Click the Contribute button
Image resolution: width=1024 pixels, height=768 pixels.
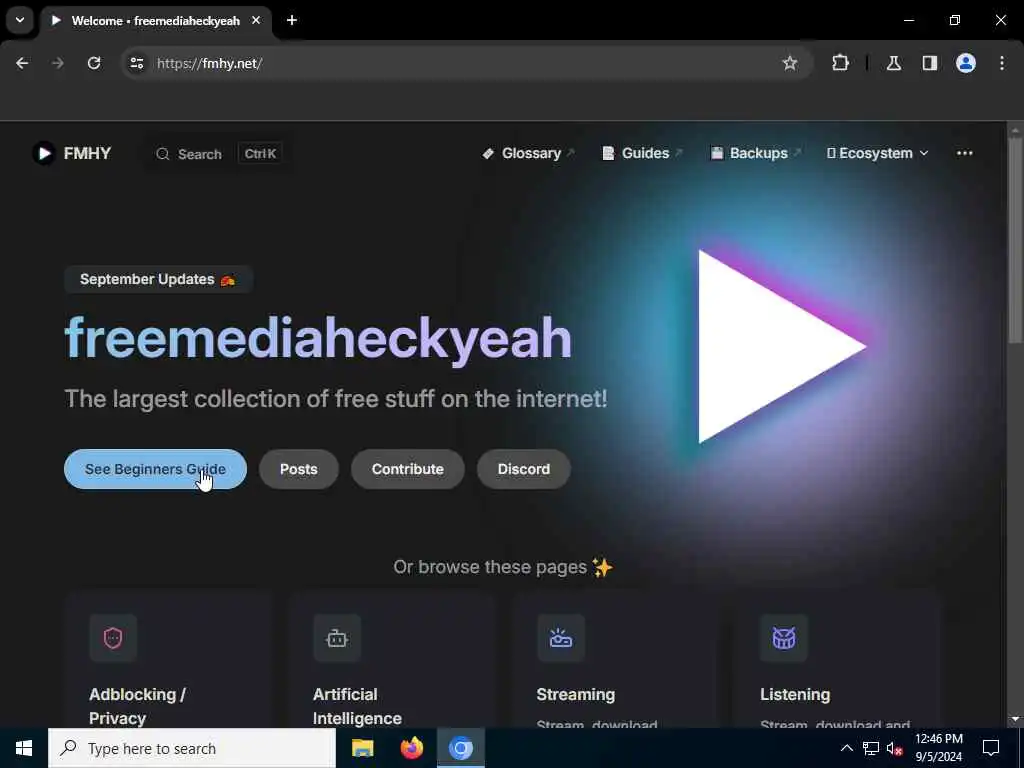(408, 469)
